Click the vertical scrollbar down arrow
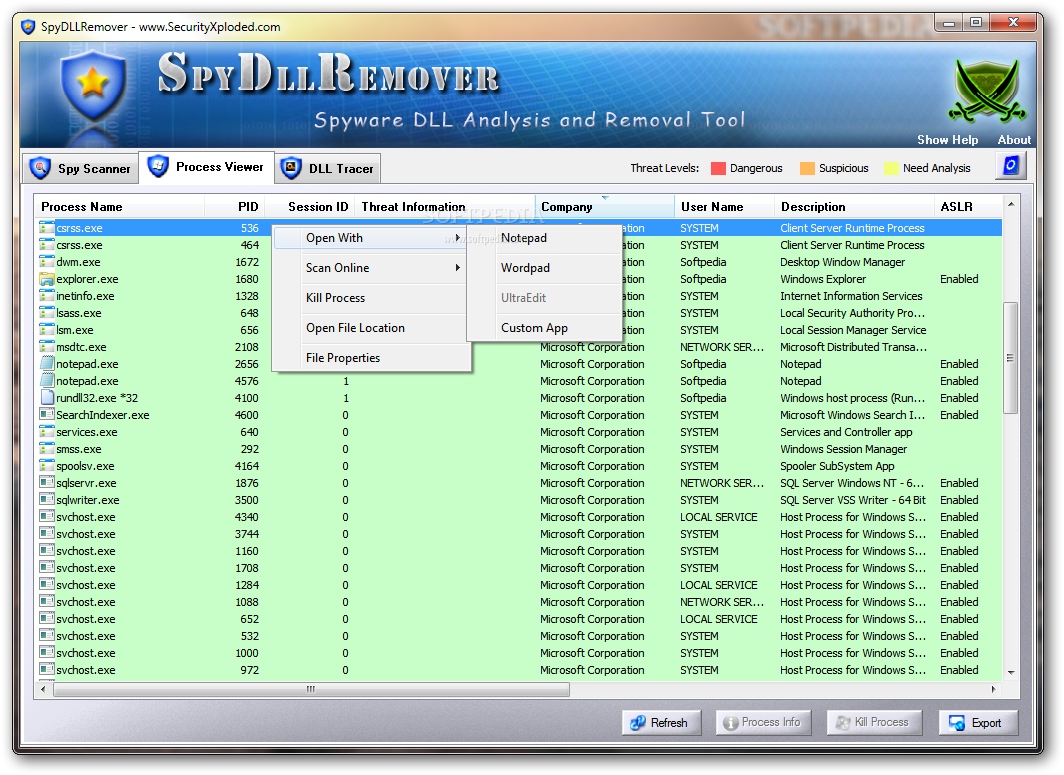 click(x=1010, y=673)
